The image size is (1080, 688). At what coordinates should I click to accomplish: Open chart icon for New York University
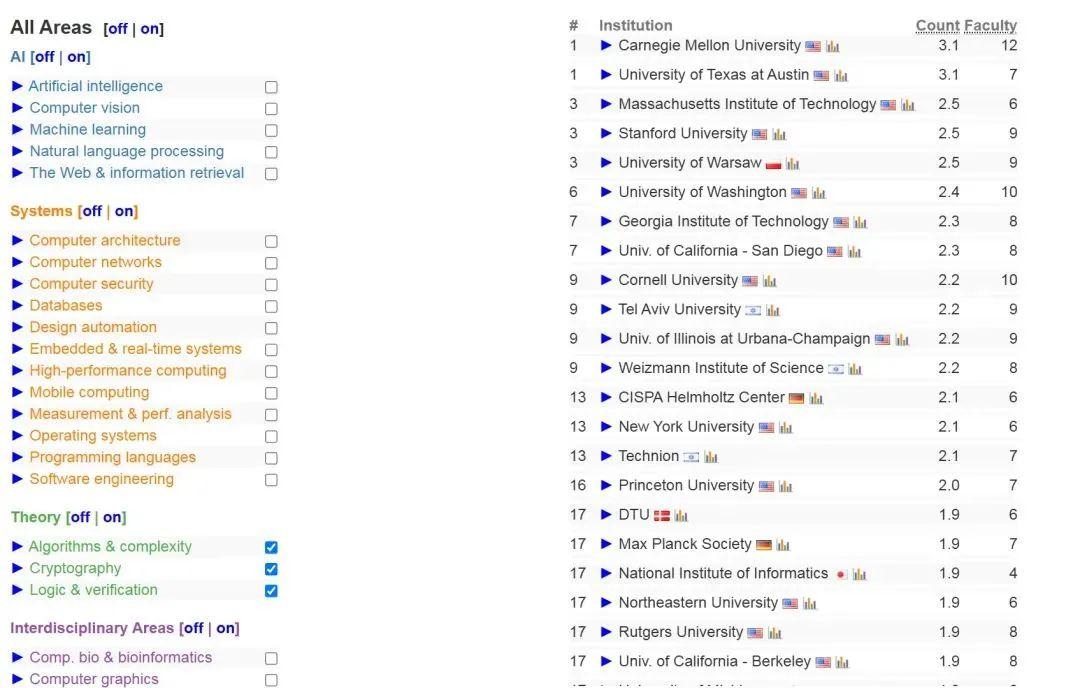pyautogui.click(x=786, y=428)
